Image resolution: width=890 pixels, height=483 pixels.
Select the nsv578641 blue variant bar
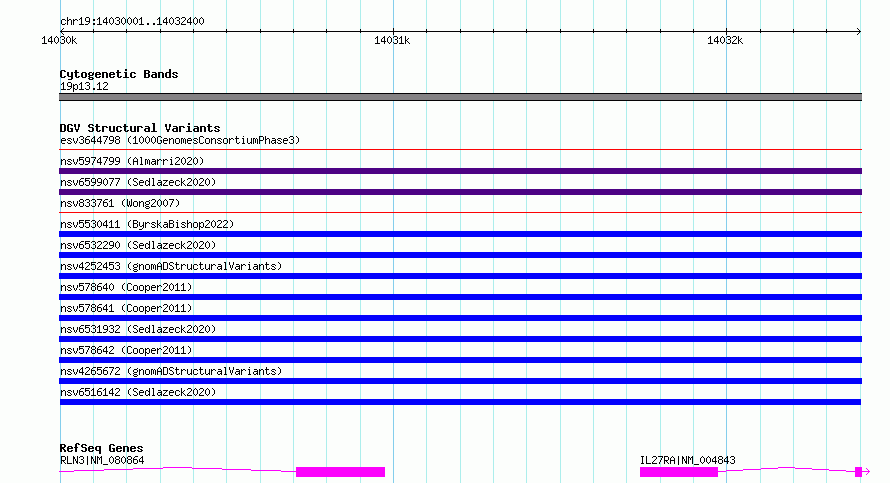(x=460, y=318)
